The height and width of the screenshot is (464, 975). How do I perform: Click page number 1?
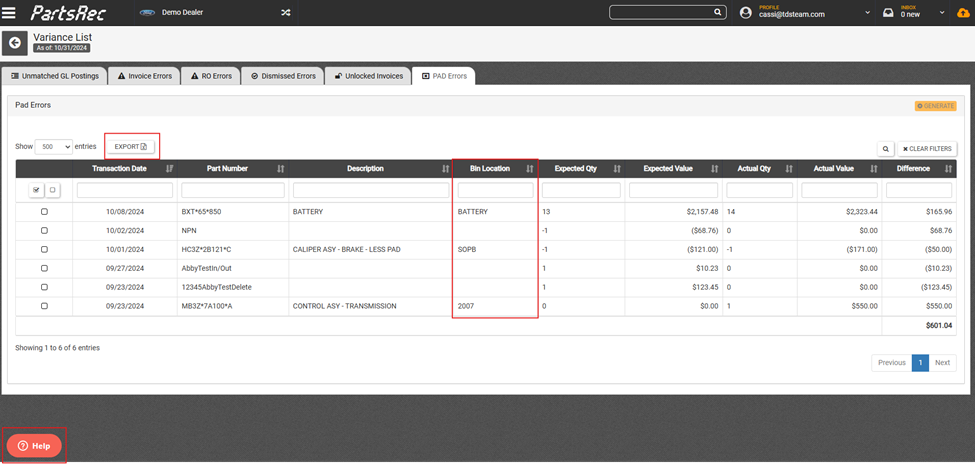[x=920, y=363]
